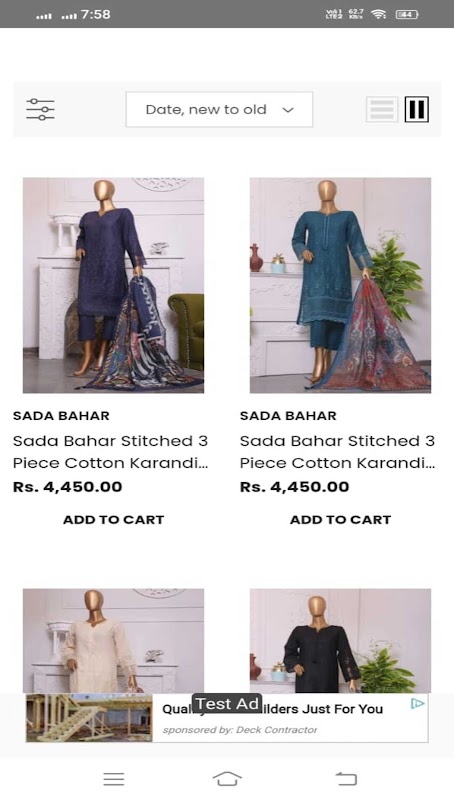Open the first Sada Bahar Stitched 3 Piece title
Viewport: 454px width, 800px height.
[x=111, y=452]
